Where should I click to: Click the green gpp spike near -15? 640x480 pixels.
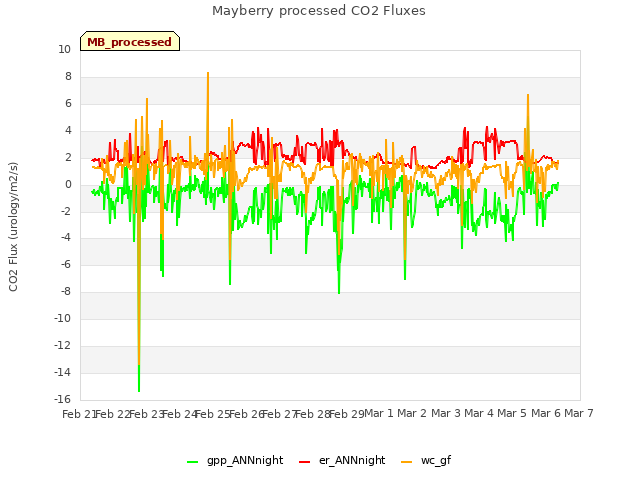139,390
